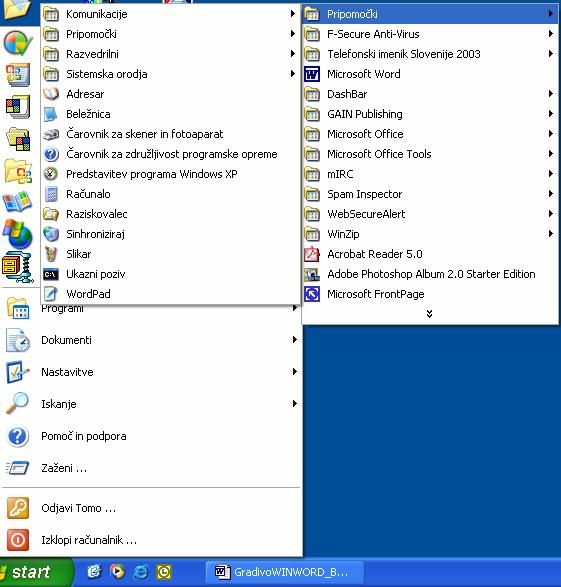Open the program compatibility wizard help icon

(x=51, y=154)
